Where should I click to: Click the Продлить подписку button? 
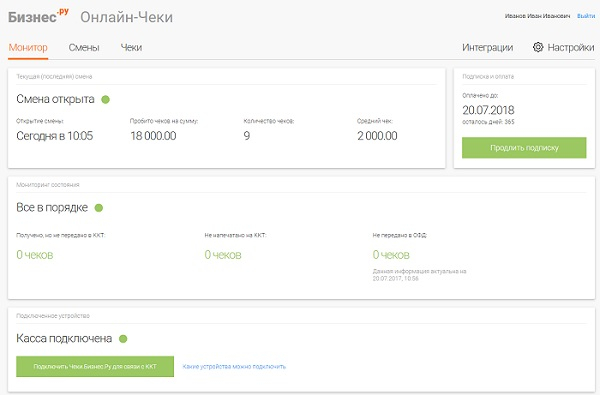524,148
